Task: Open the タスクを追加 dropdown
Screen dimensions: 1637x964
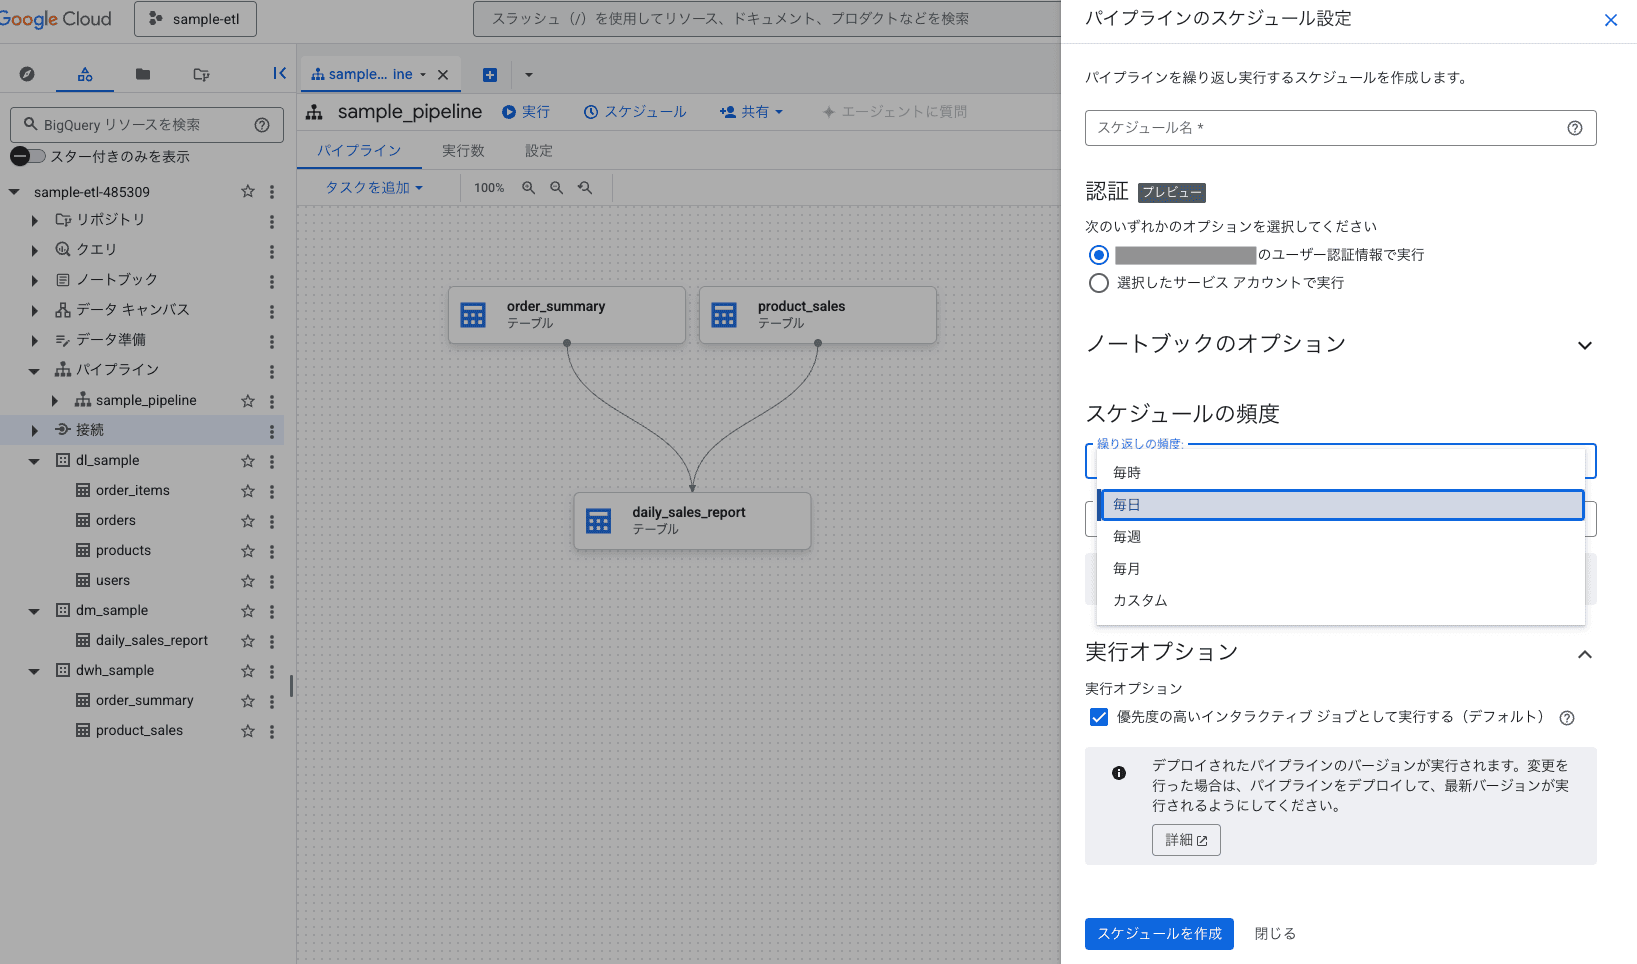Action: pyautogui.click(x=373, y=187)
